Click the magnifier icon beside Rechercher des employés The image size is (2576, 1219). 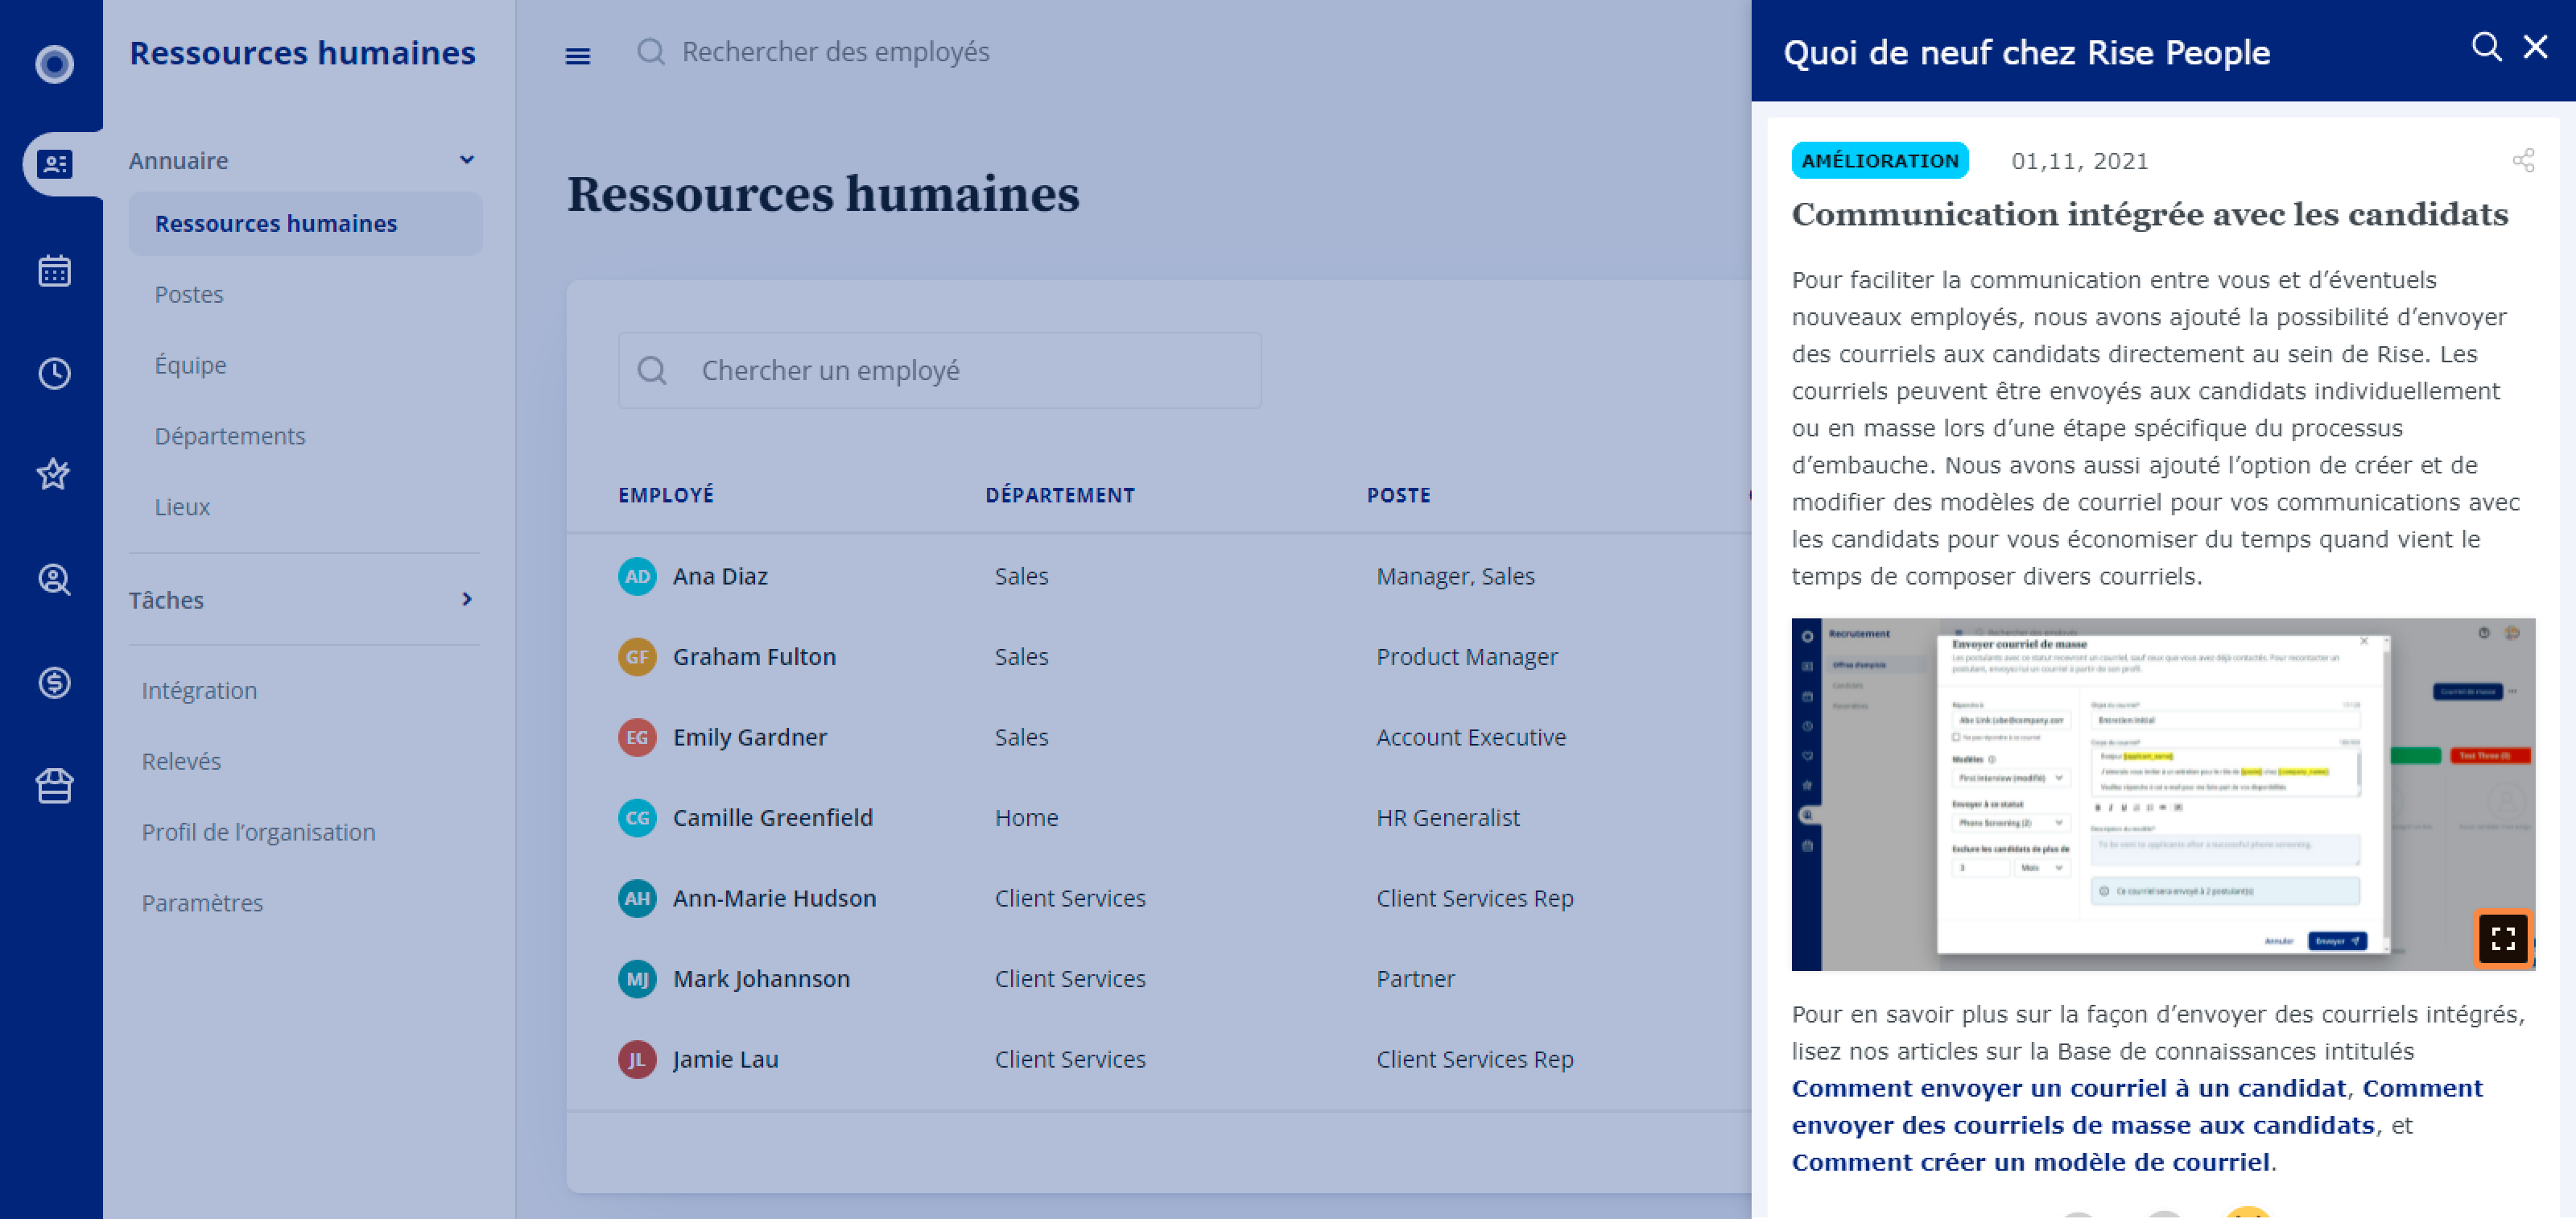click(650, 51)
